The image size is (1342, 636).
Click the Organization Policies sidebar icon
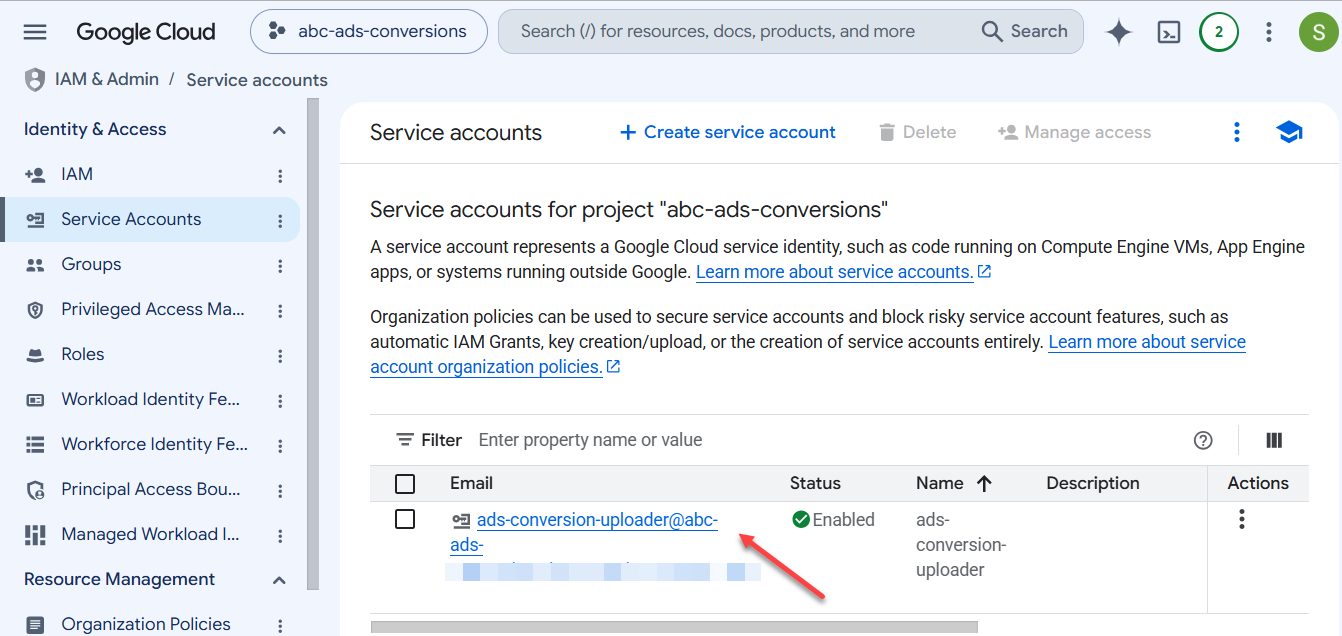pos(35,625)
